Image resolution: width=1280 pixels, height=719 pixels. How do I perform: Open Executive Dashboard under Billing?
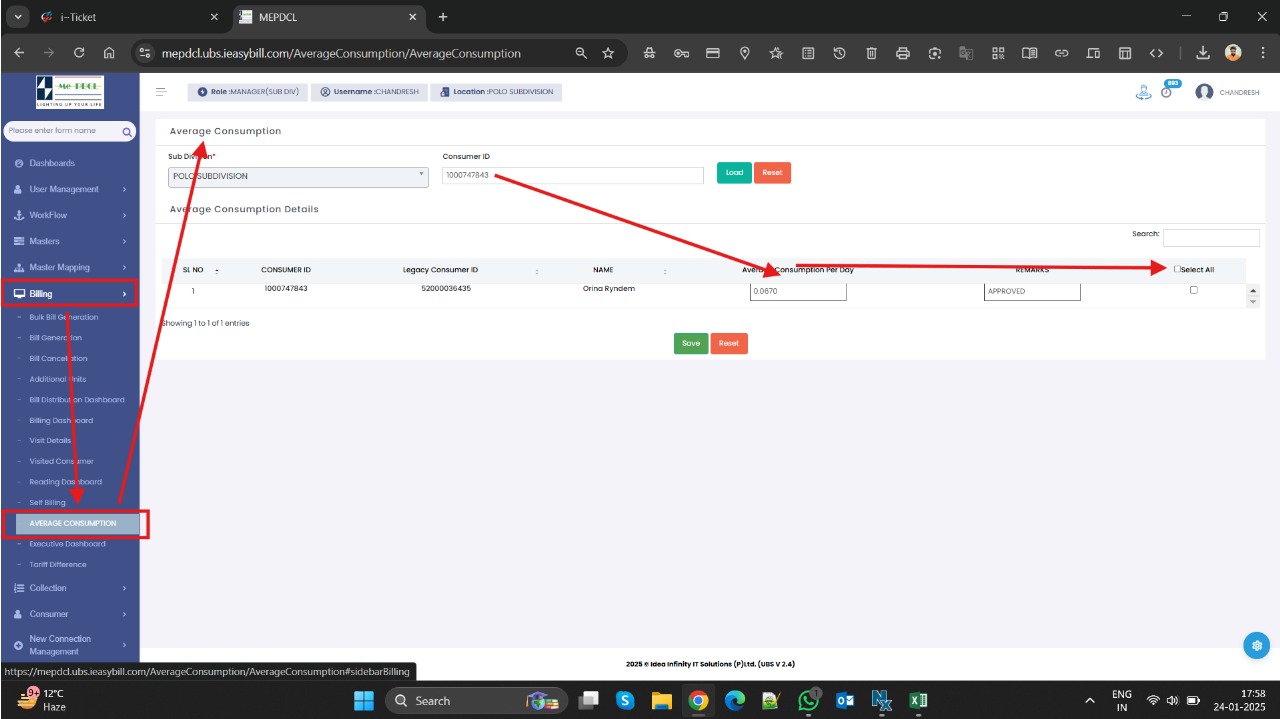(x=67, y=544)
